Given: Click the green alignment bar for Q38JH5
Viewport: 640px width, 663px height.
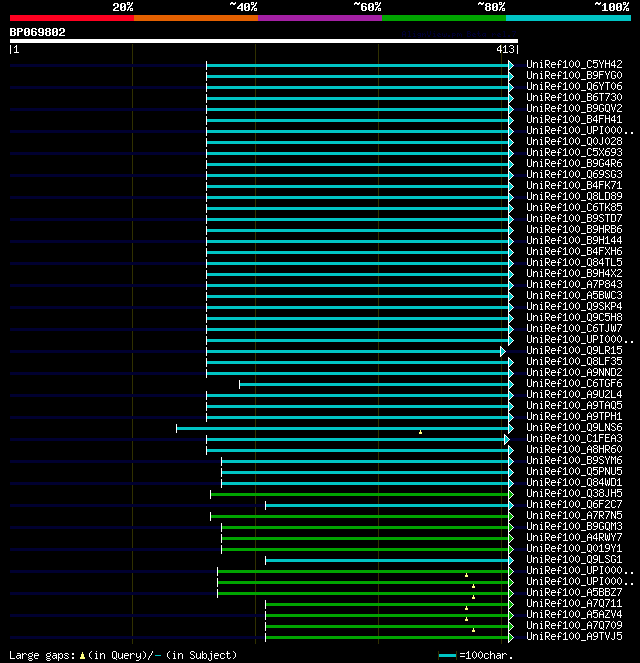Looking at the screenshot, I should pyautogui.click(x=360, y=494).
